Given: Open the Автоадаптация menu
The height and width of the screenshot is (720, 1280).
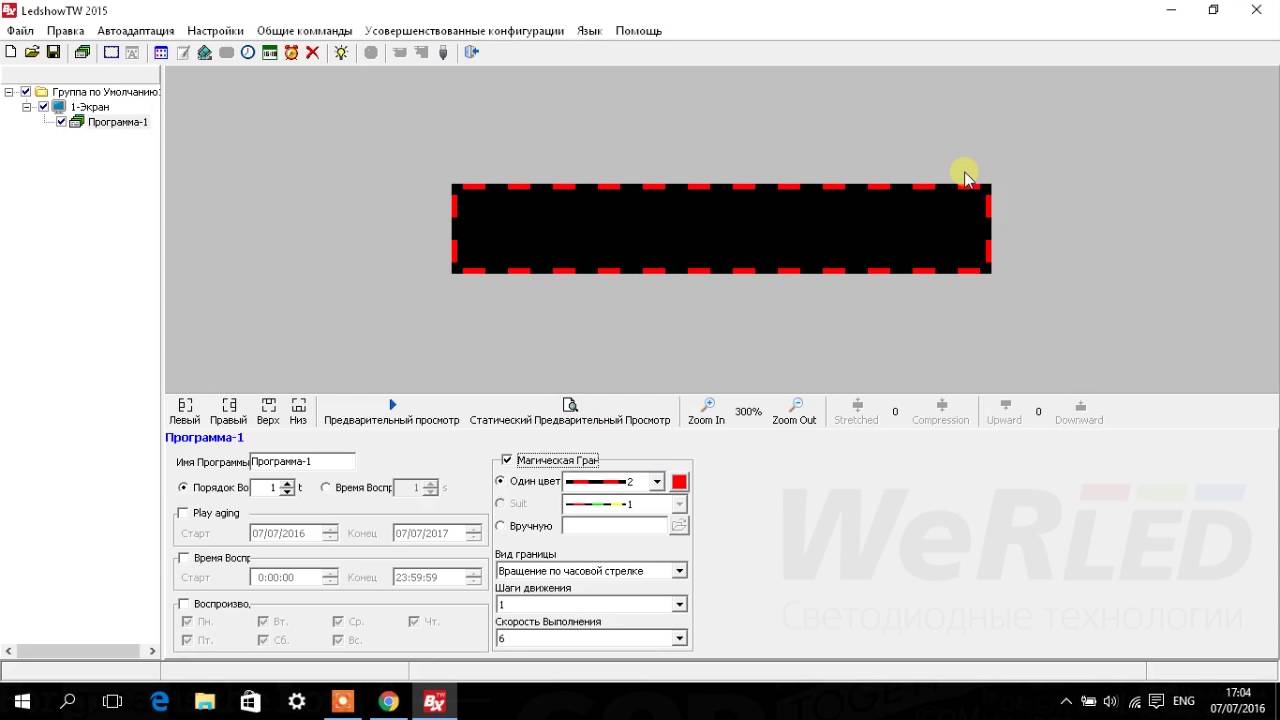Looking at the screenshot, I should click(x=136, y=31).
